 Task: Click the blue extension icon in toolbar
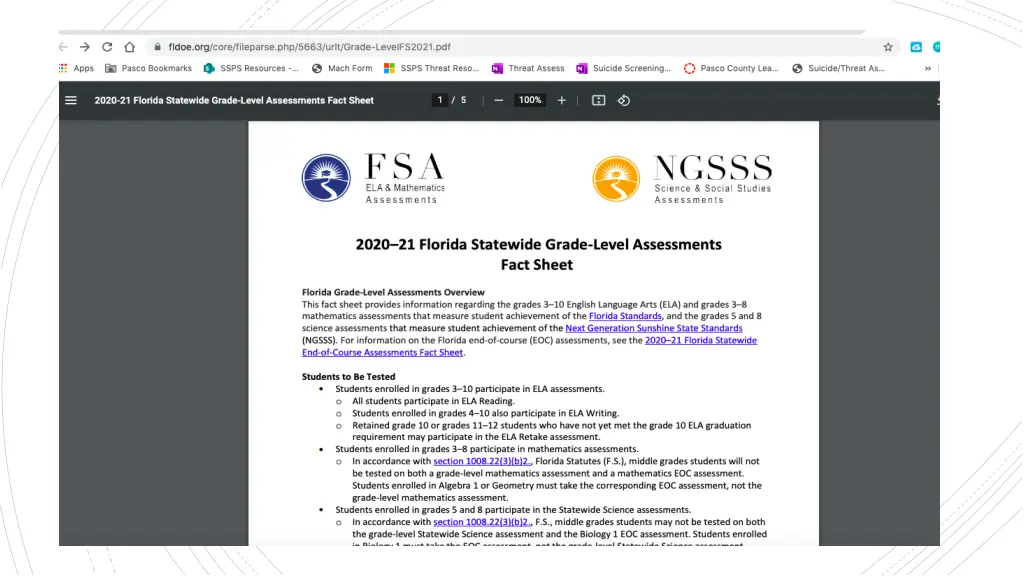[916, 47]
